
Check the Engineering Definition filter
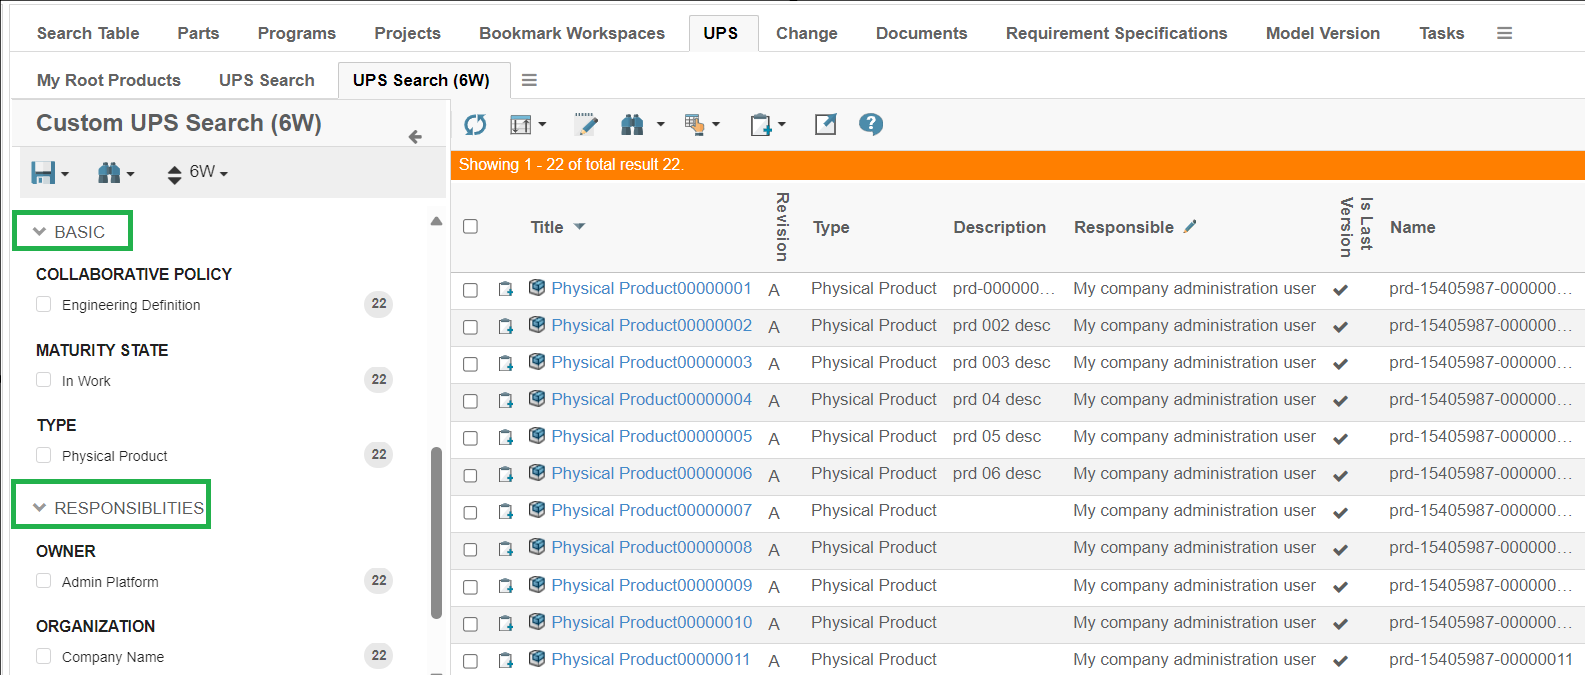coord(44,304)
